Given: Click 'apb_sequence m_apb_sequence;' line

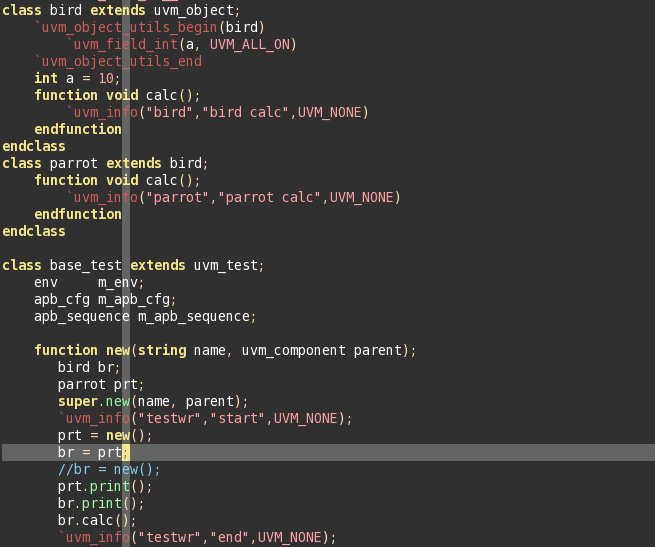Looking at the screenshot, I should pyautogui.click(x=145, y=316).
